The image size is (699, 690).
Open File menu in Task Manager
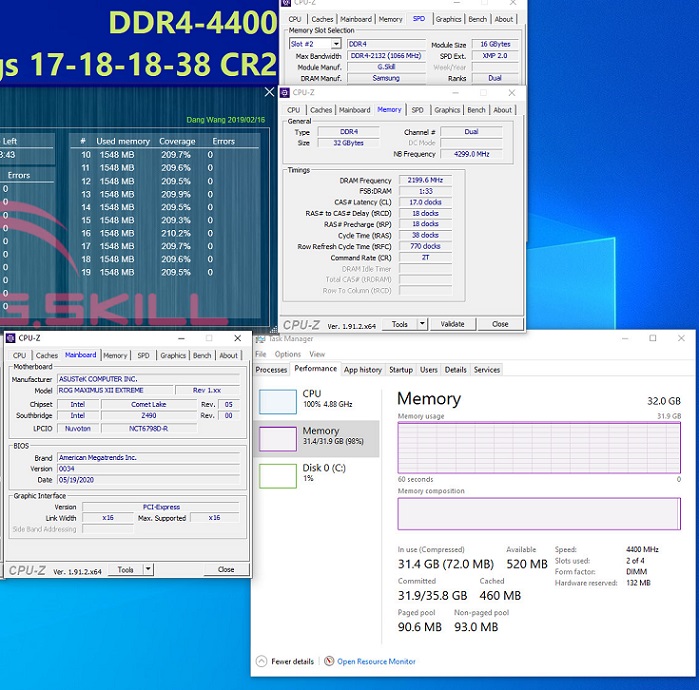coord(260,354)
